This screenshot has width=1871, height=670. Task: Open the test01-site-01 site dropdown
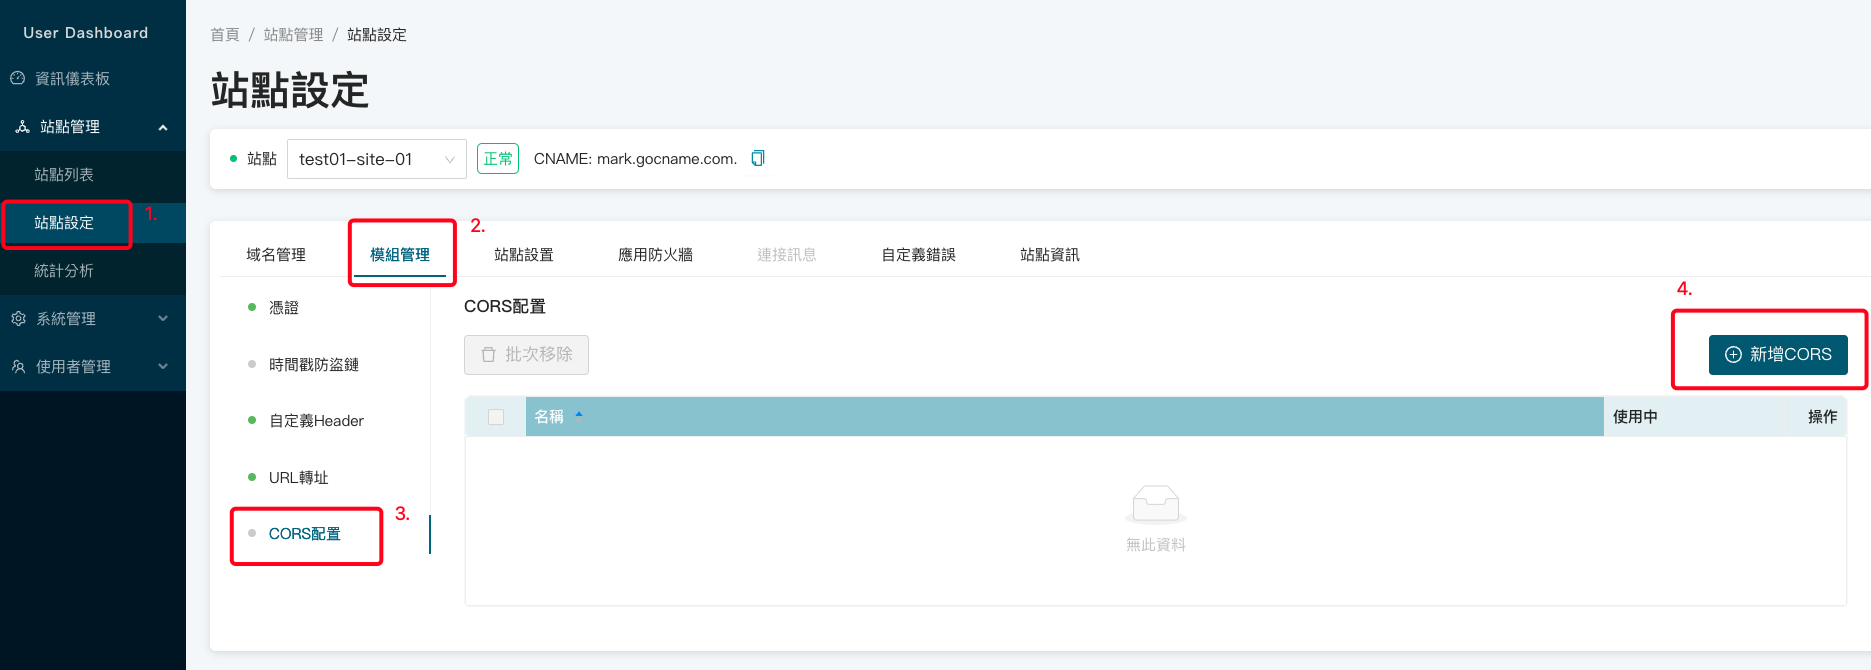point(376,159)
